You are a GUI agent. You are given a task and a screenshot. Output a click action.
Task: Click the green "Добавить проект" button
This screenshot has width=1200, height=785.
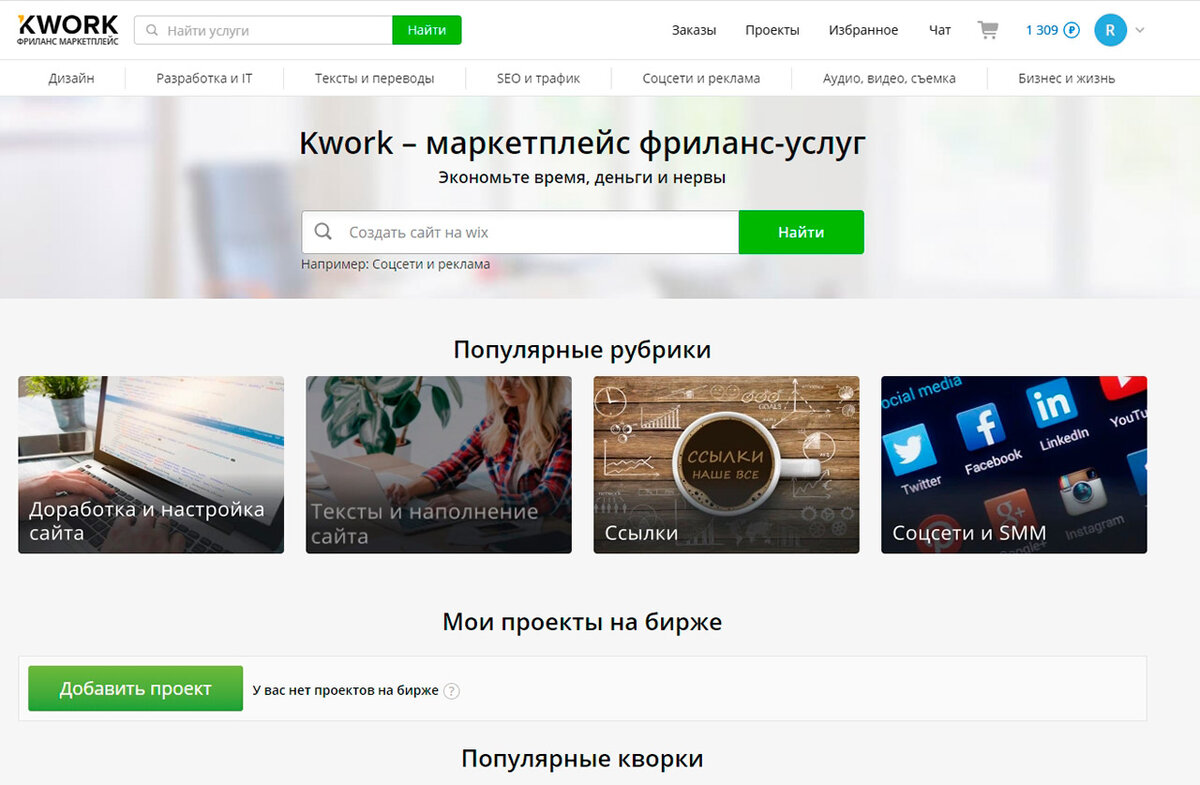[x=135, y=688]
